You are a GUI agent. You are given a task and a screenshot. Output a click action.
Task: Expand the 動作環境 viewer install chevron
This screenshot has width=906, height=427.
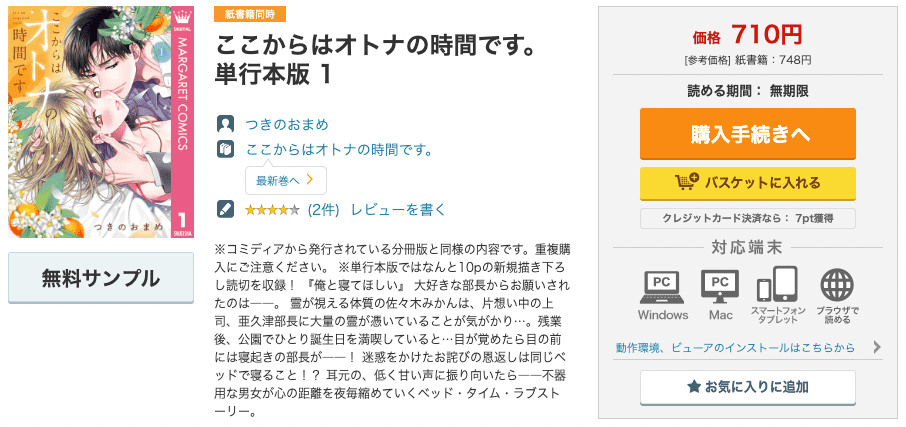point(877,347)
